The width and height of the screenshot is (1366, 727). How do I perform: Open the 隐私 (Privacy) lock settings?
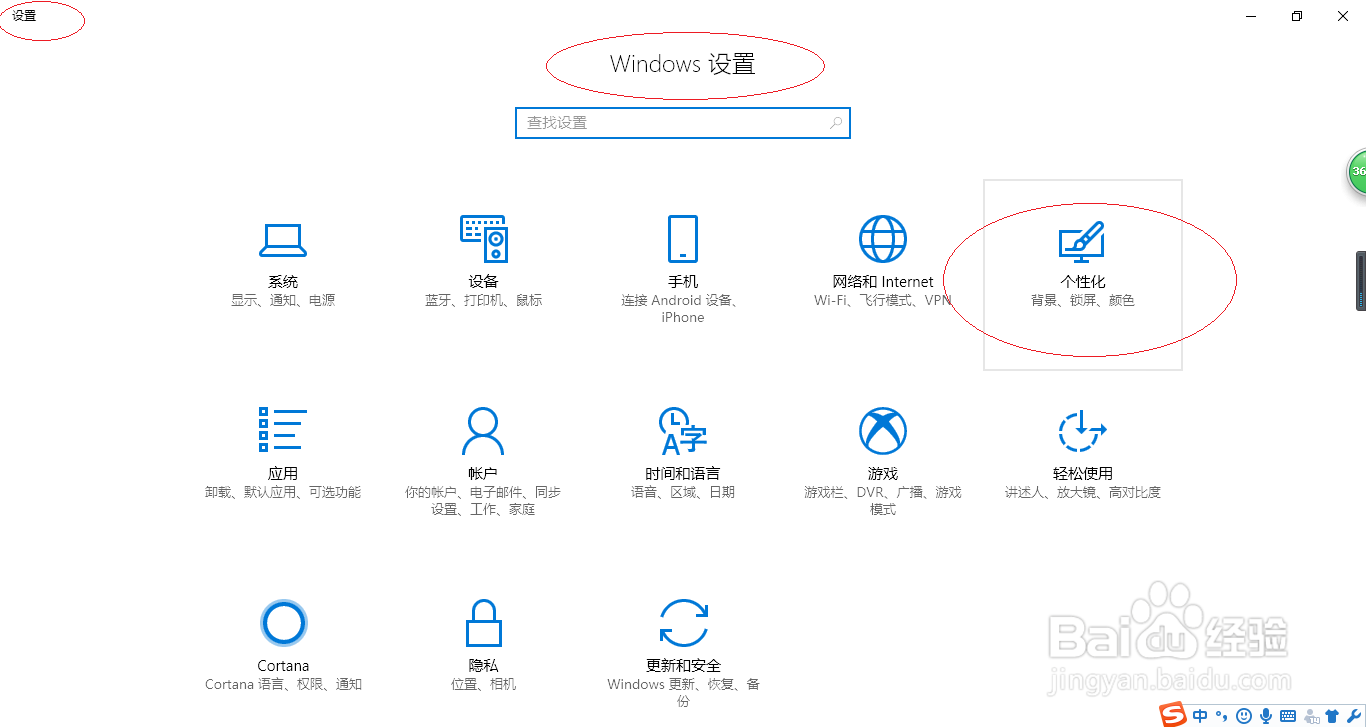pos(483,646)
